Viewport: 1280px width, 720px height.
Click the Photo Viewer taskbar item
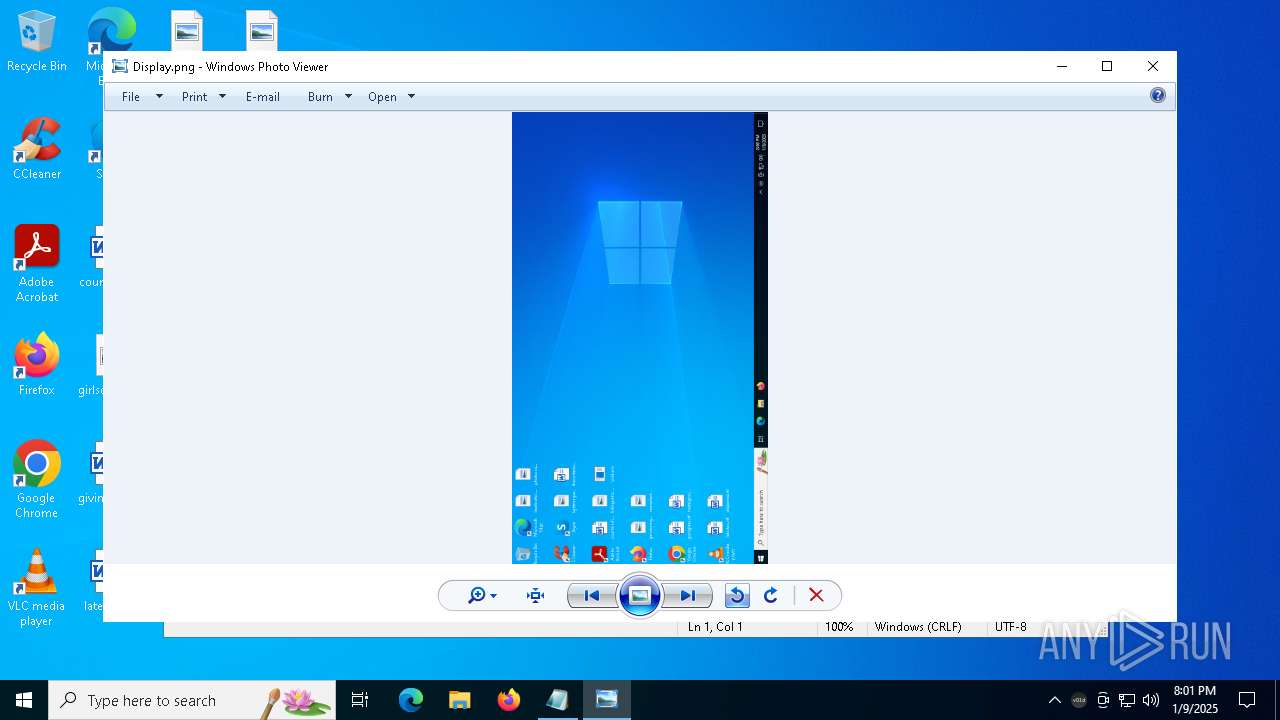607,700
